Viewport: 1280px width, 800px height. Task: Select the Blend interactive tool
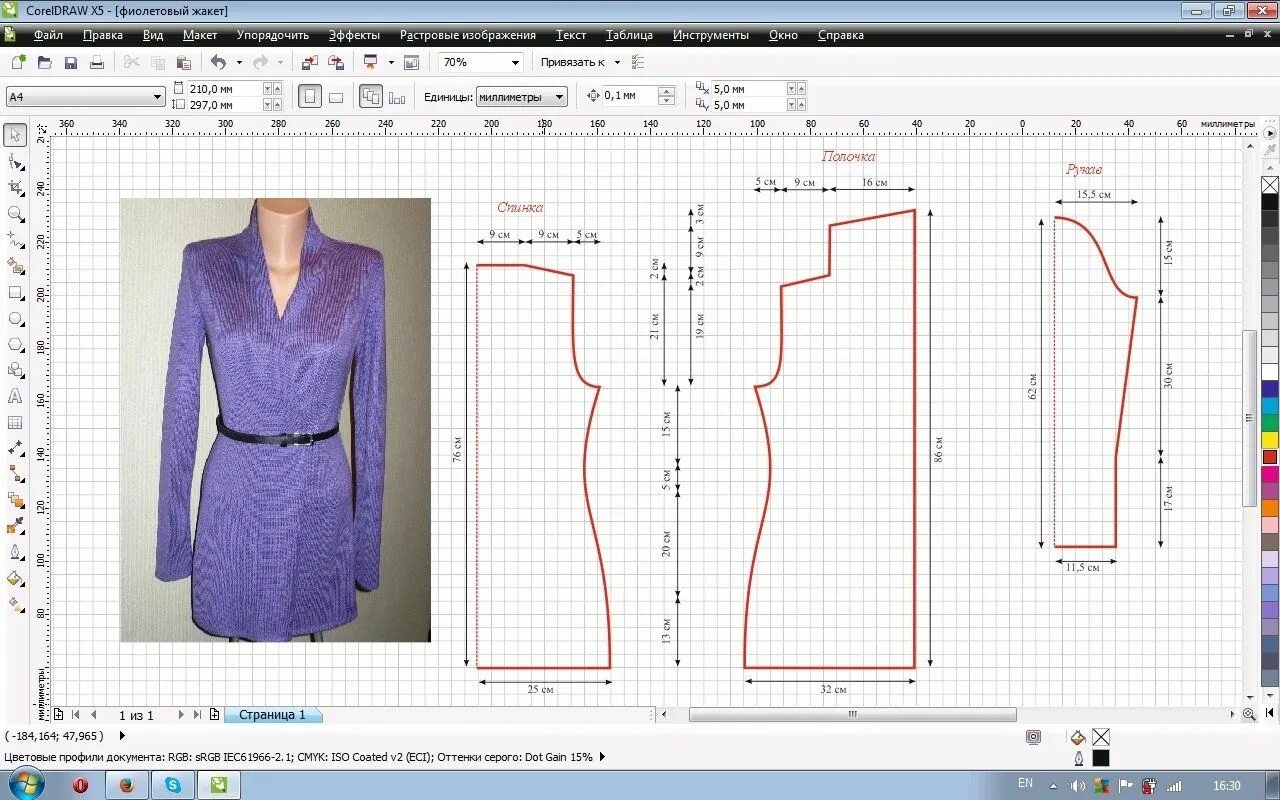tap(15, 500)
